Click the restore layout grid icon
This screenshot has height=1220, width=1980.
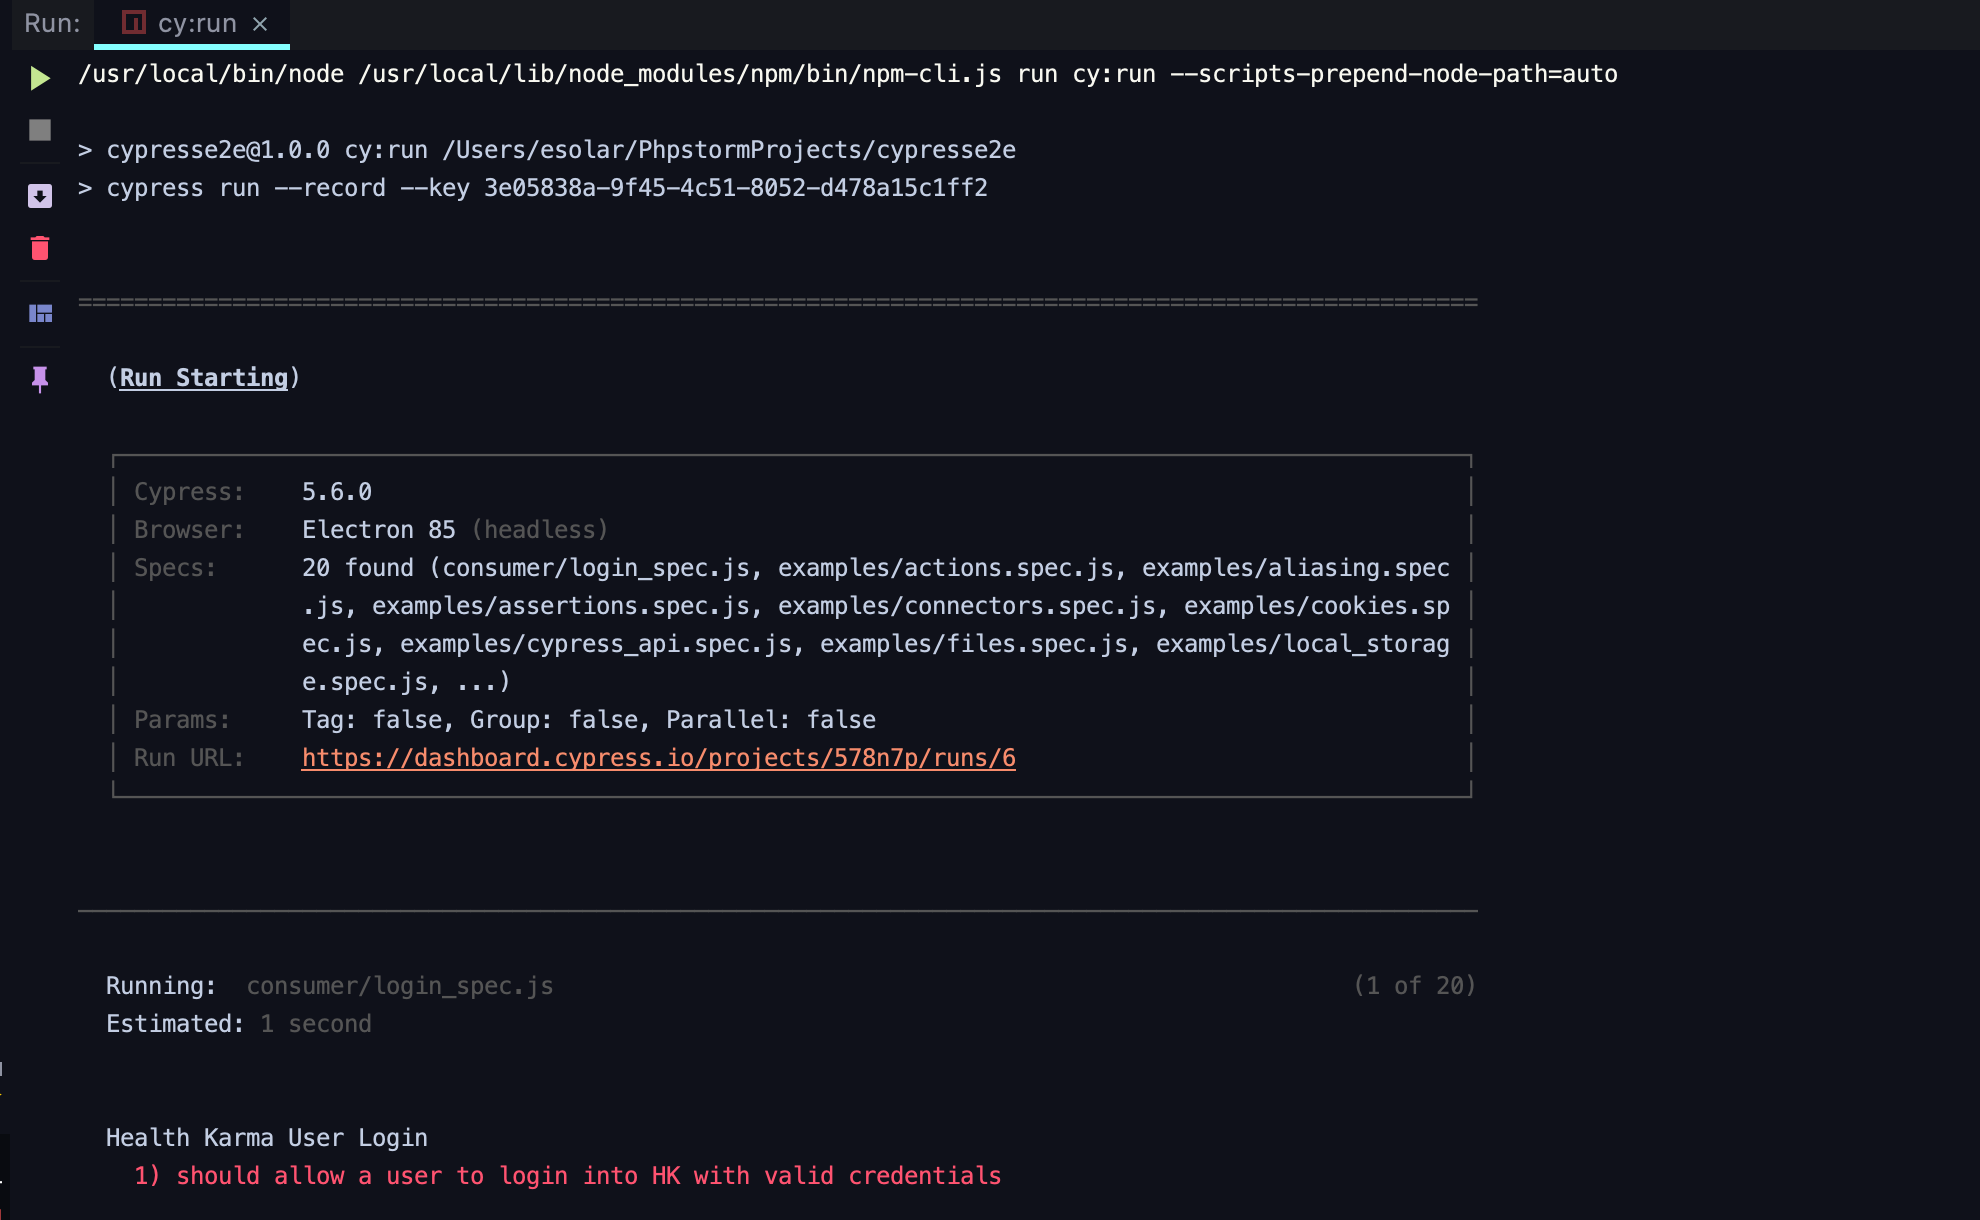click(x=40, y=314)
